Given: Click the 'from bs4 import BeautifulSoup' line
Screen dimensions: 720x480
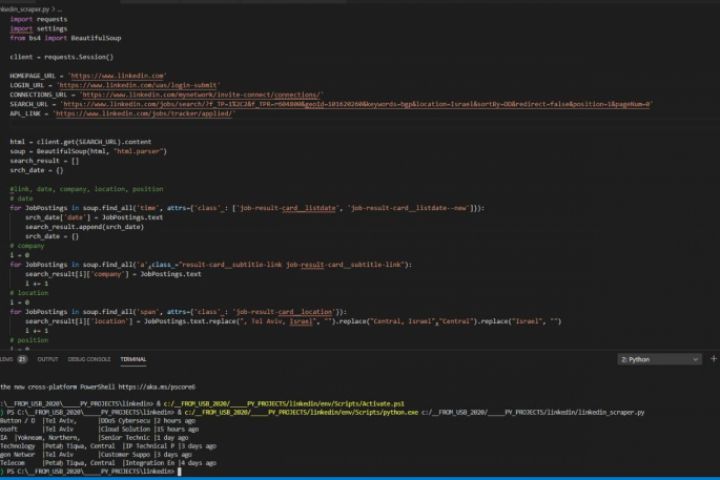Looking at the screenshot, I should pos(65,38).
